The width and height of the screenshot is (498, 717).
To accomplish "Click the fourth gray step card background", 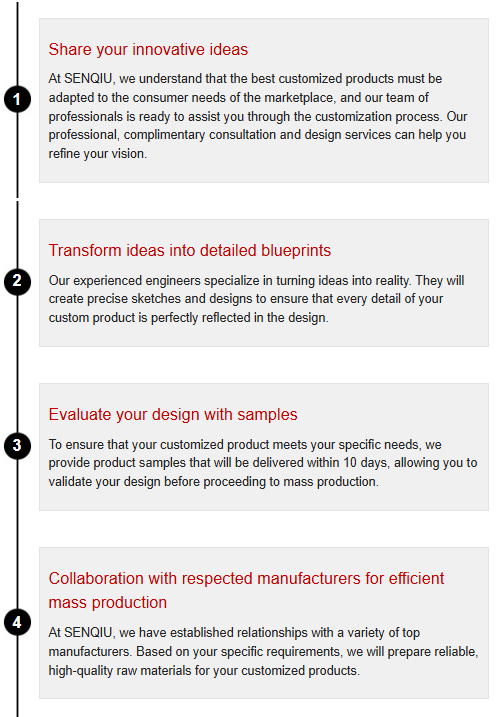I will (264, 623).
